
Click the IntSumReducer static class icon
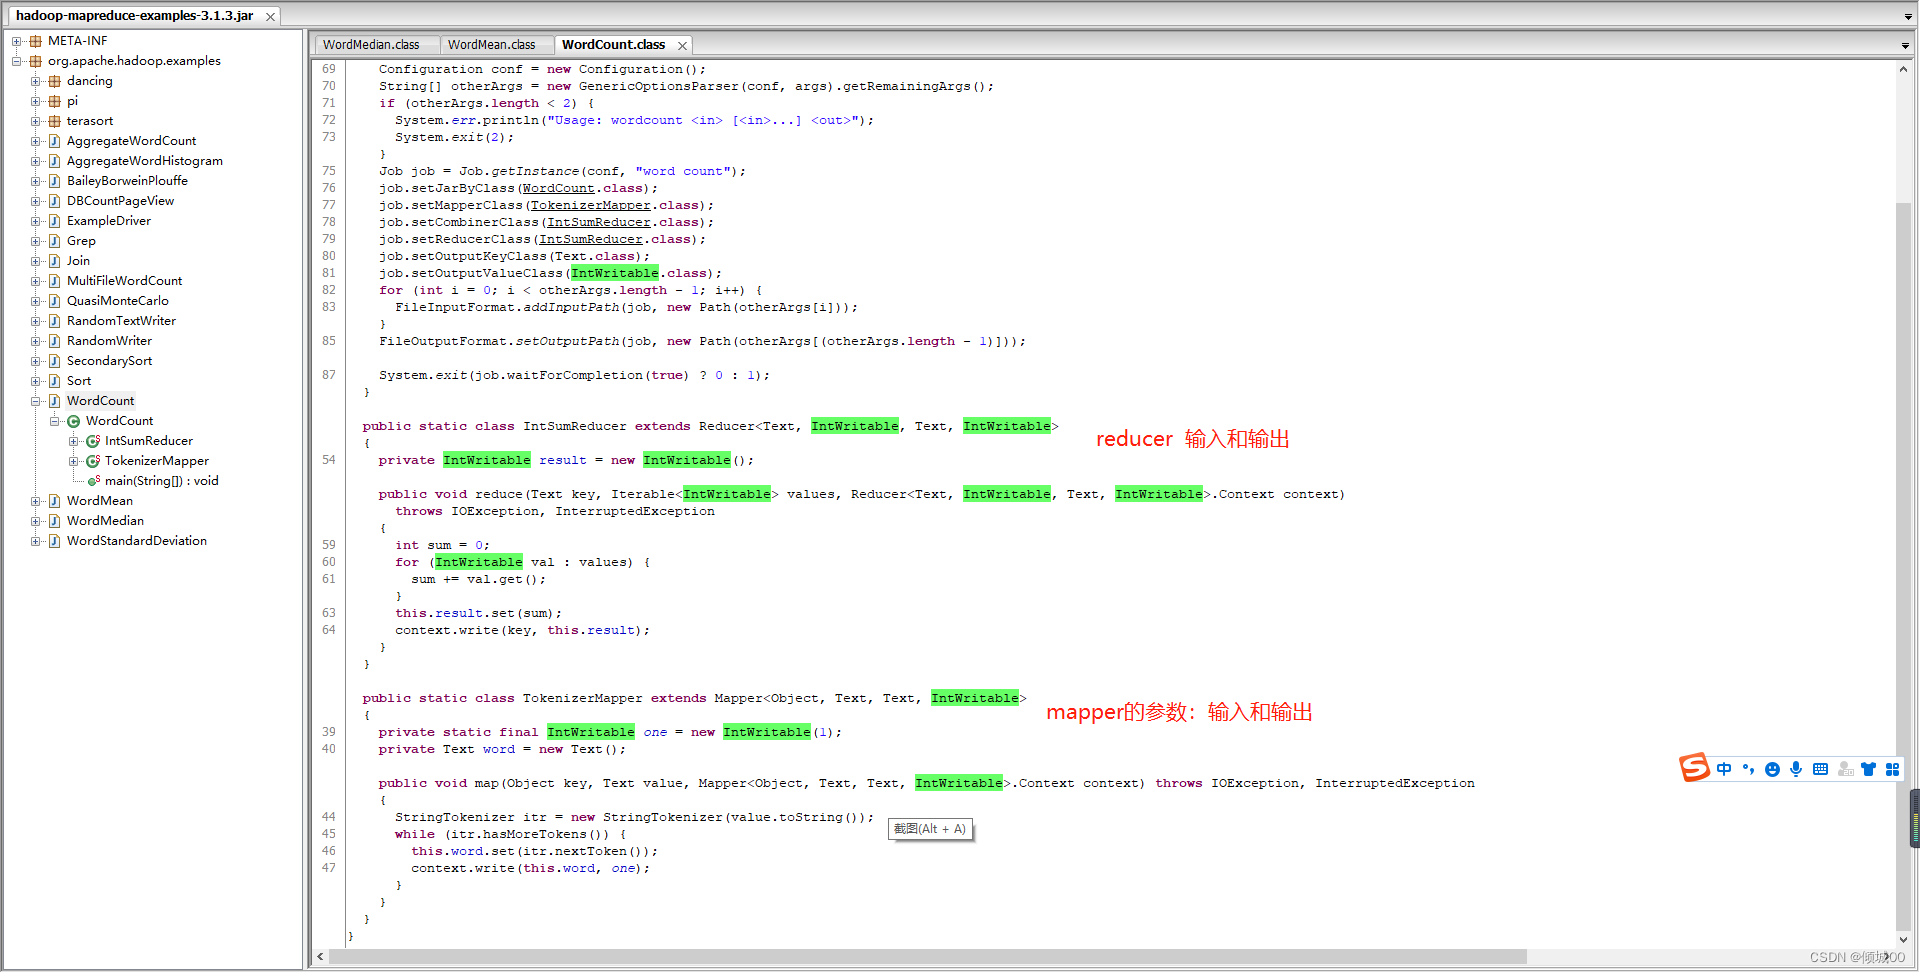(x=93, y=441)
